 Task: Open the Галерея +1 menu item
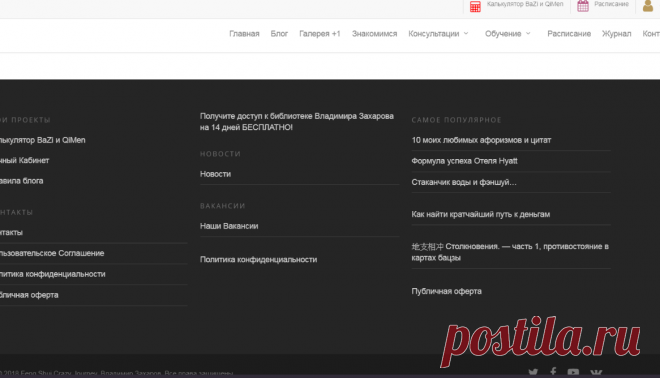pyautogui.click(x=320, y=34)
